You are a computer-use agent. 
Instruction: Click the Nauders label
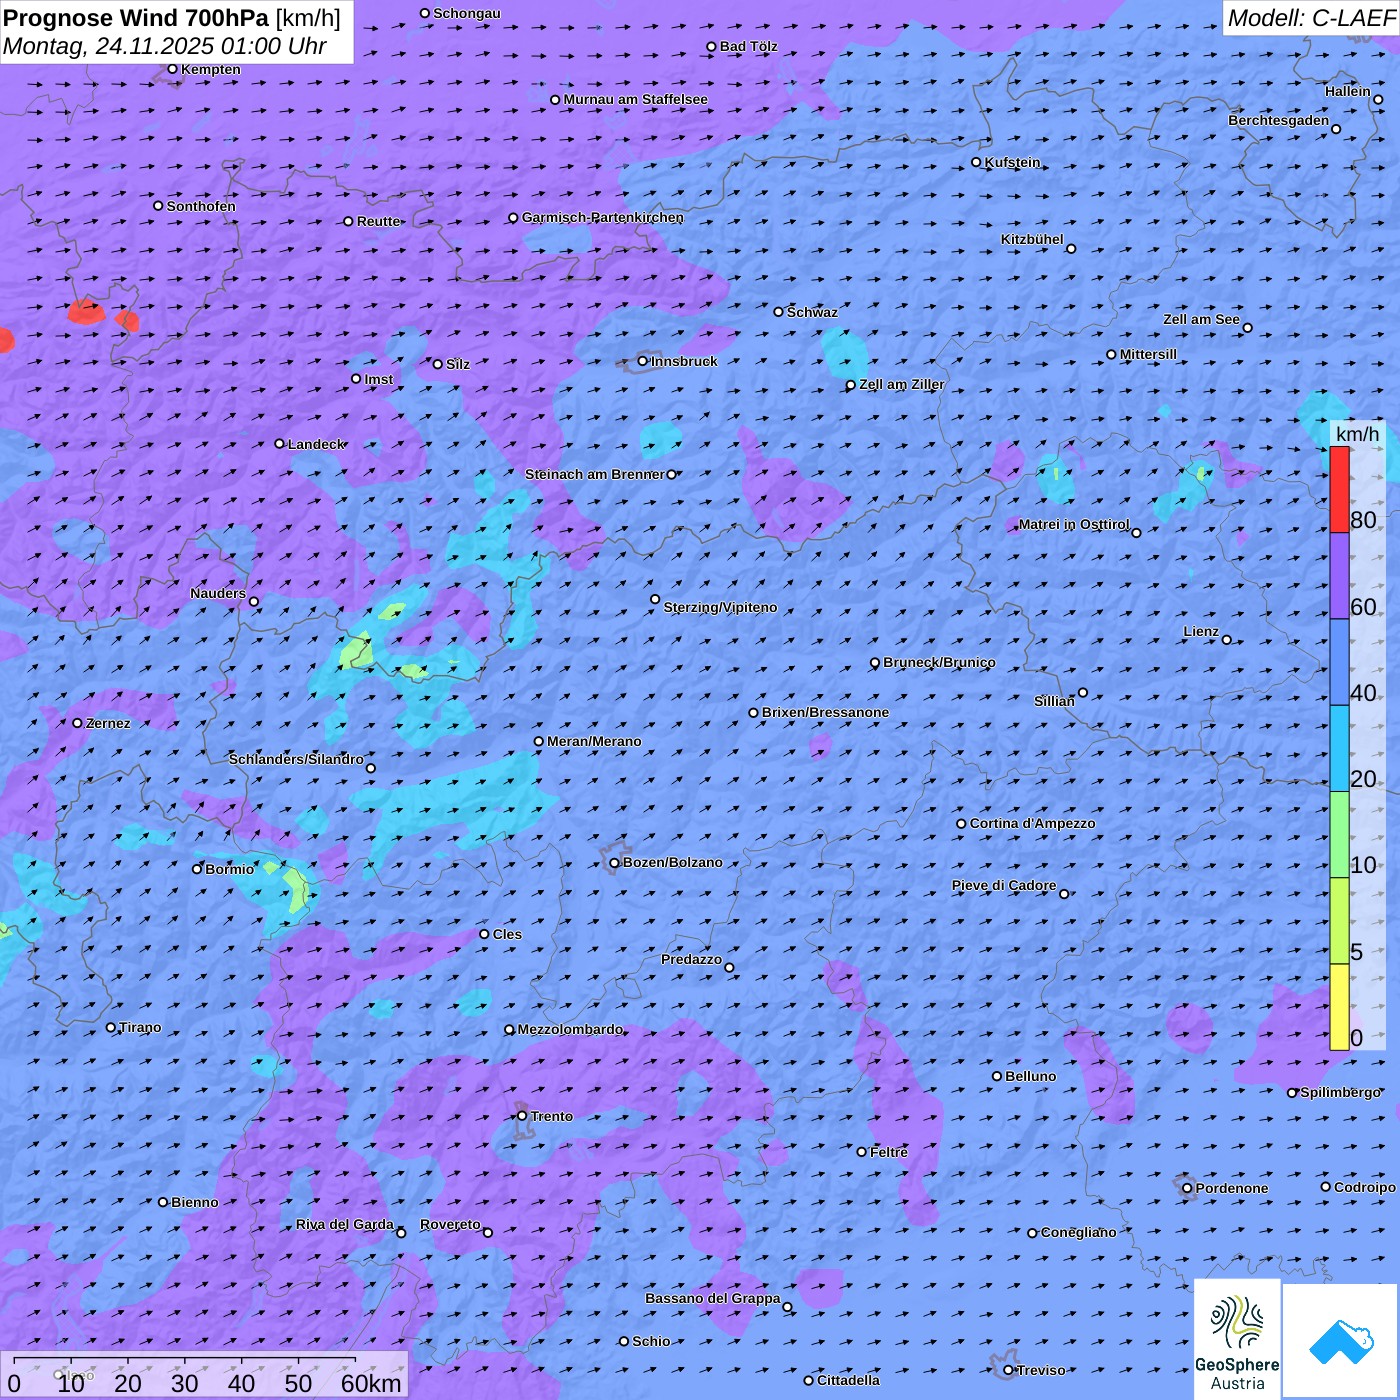[218, 593]
